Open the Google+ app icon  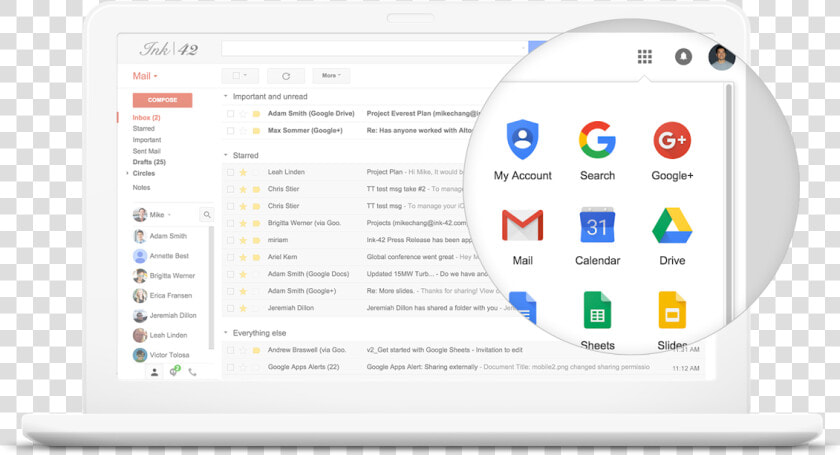coord(672,140)
